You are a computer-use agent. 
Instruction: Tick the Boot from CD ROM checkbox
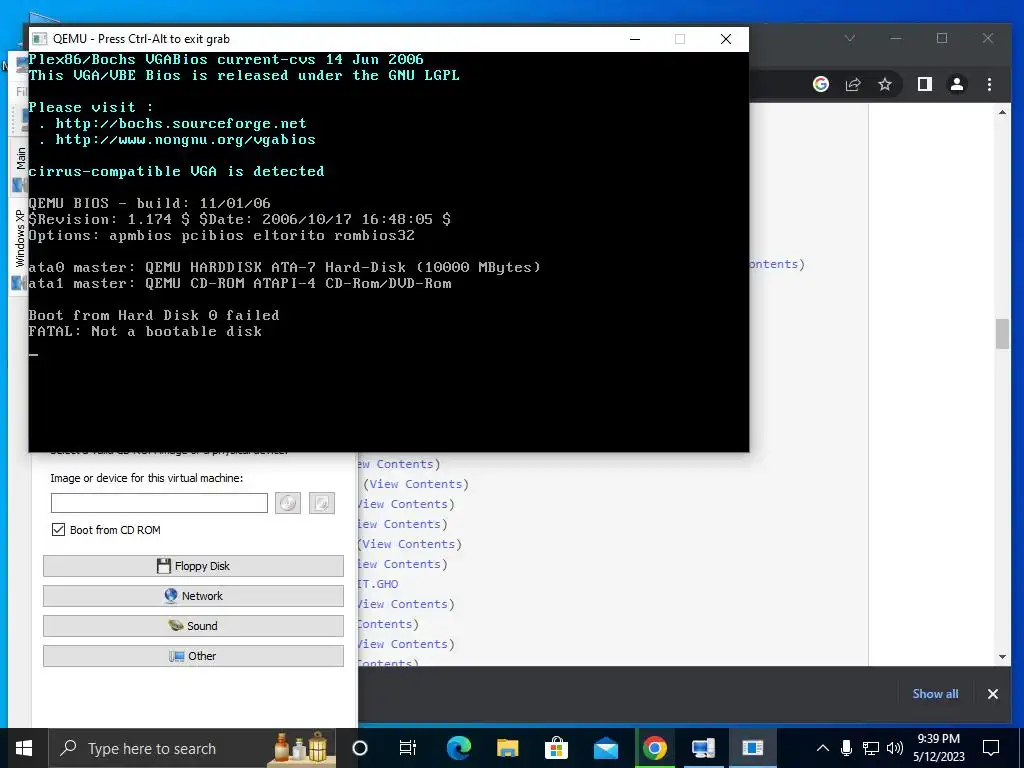(59, 530)
